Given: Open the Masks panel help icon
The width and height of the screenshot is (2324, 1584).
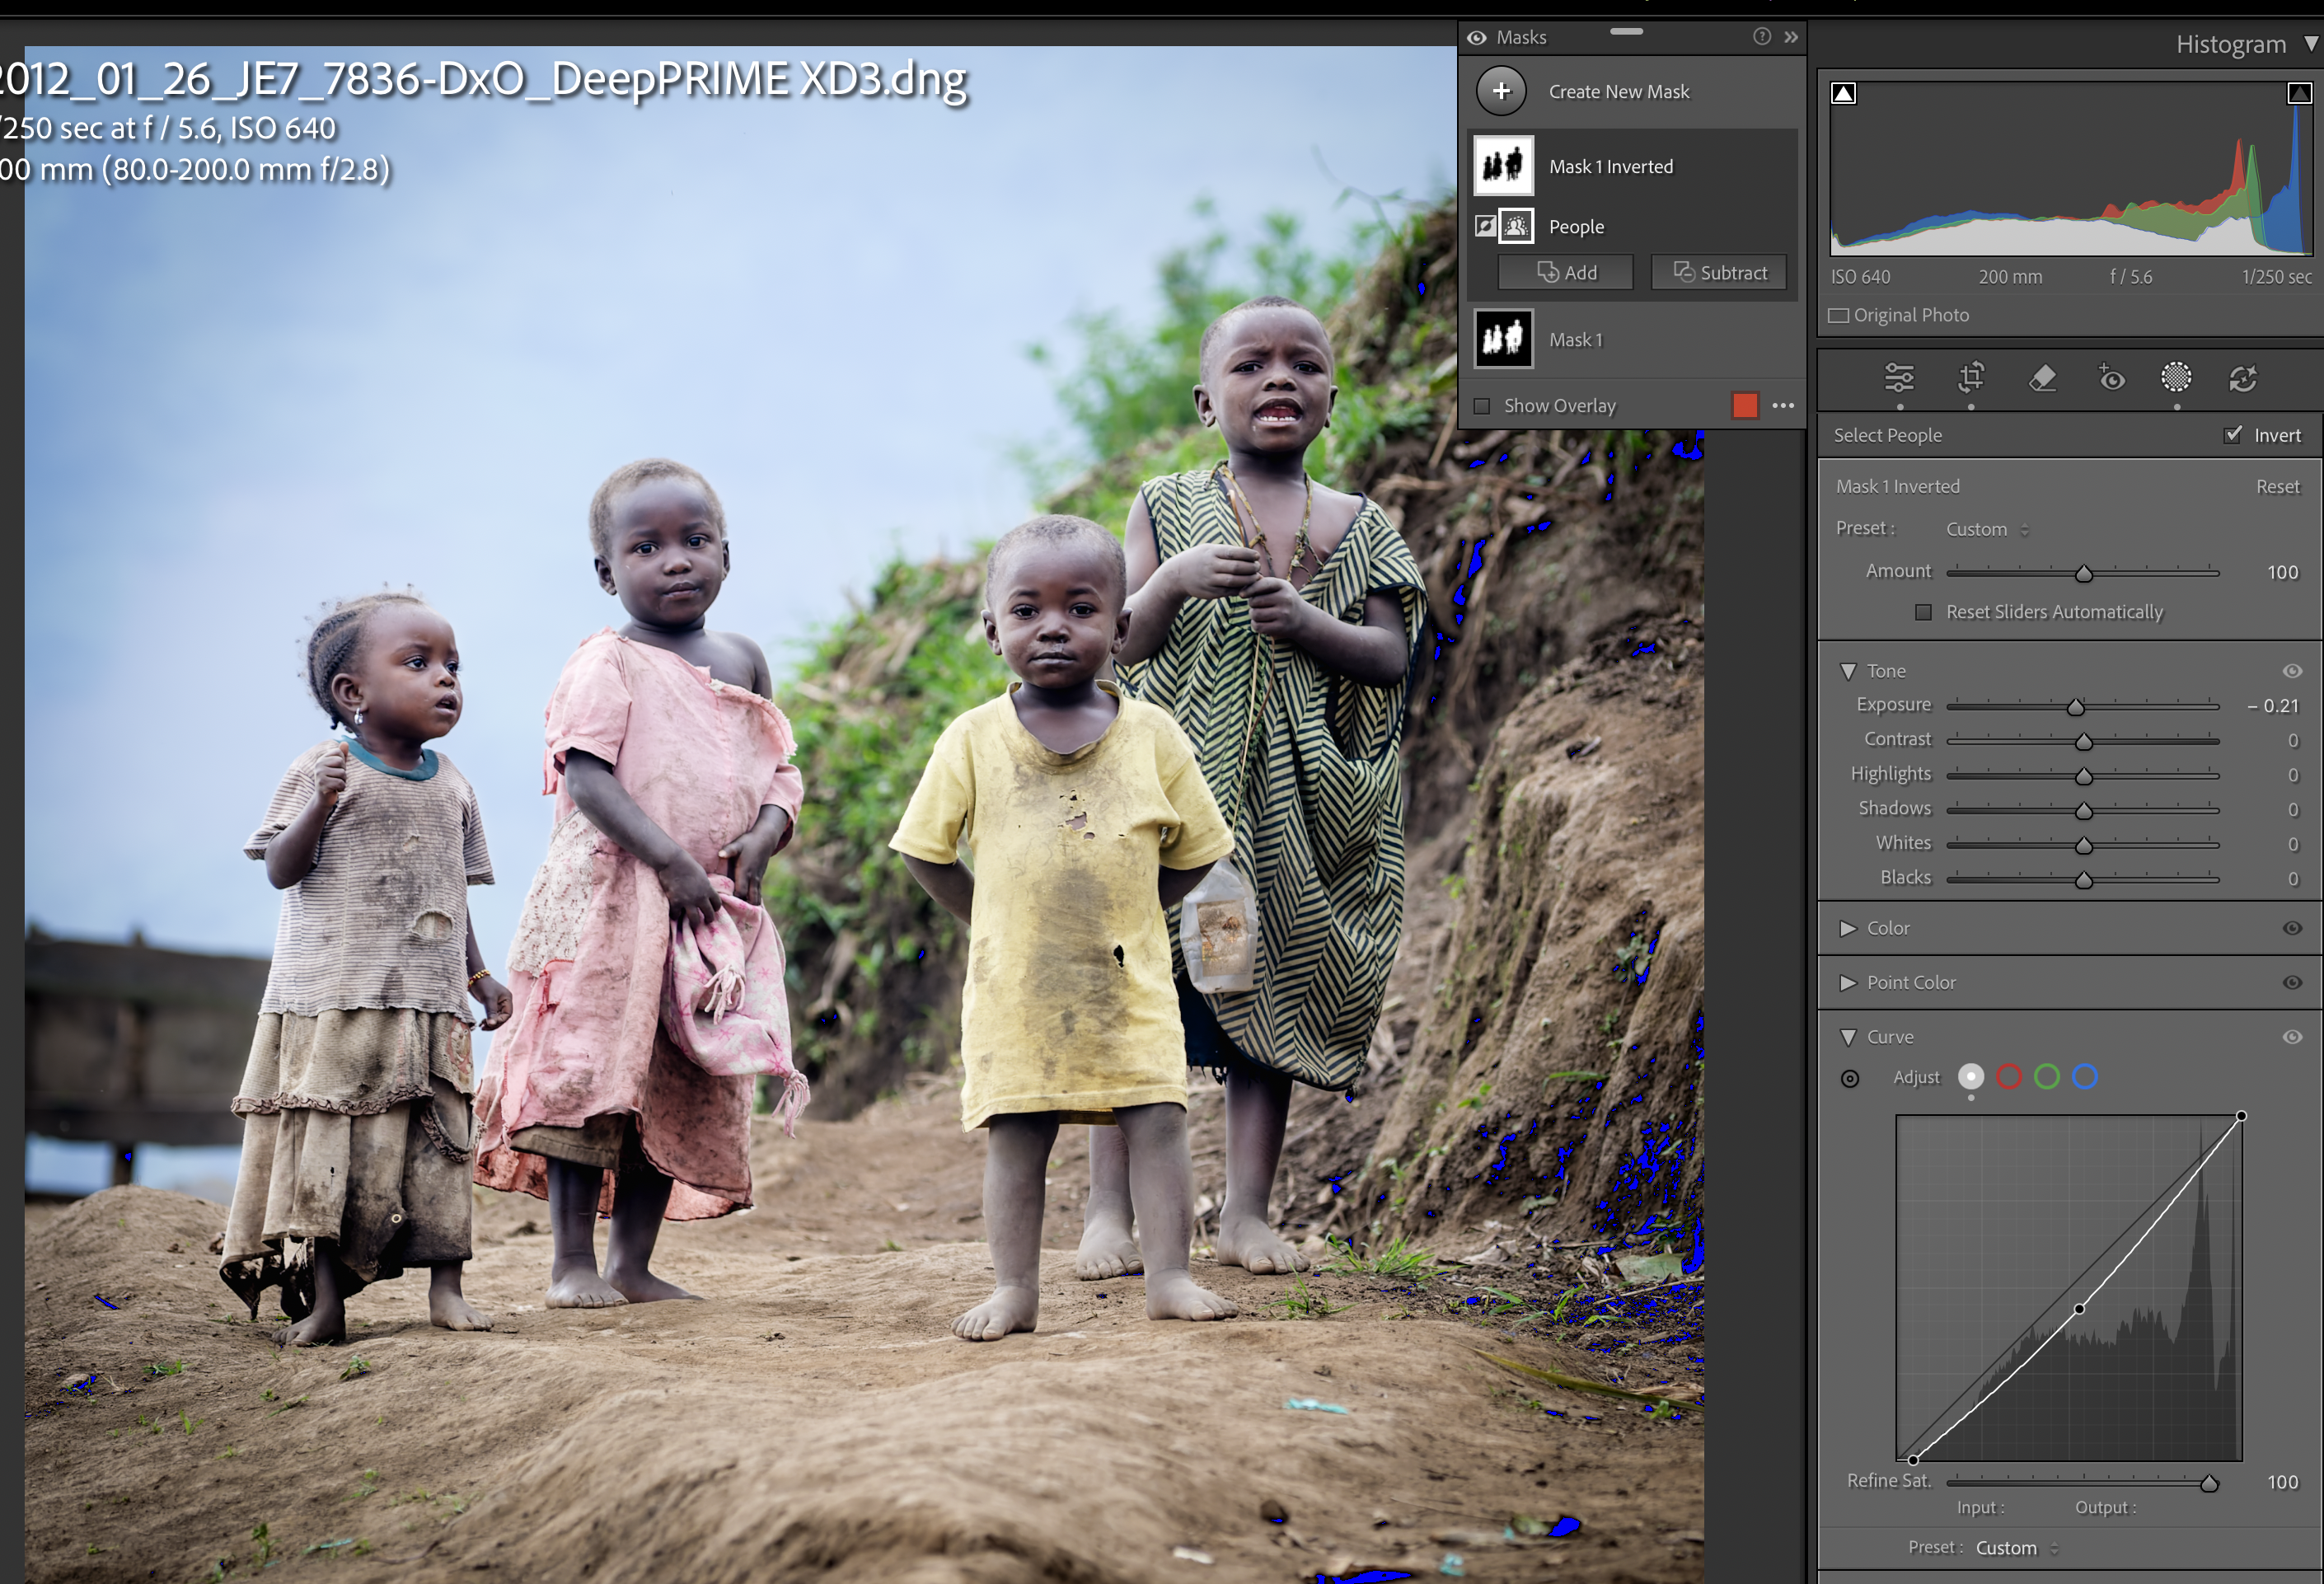Looking at the screenshot, I should [x=1762, y=37].
